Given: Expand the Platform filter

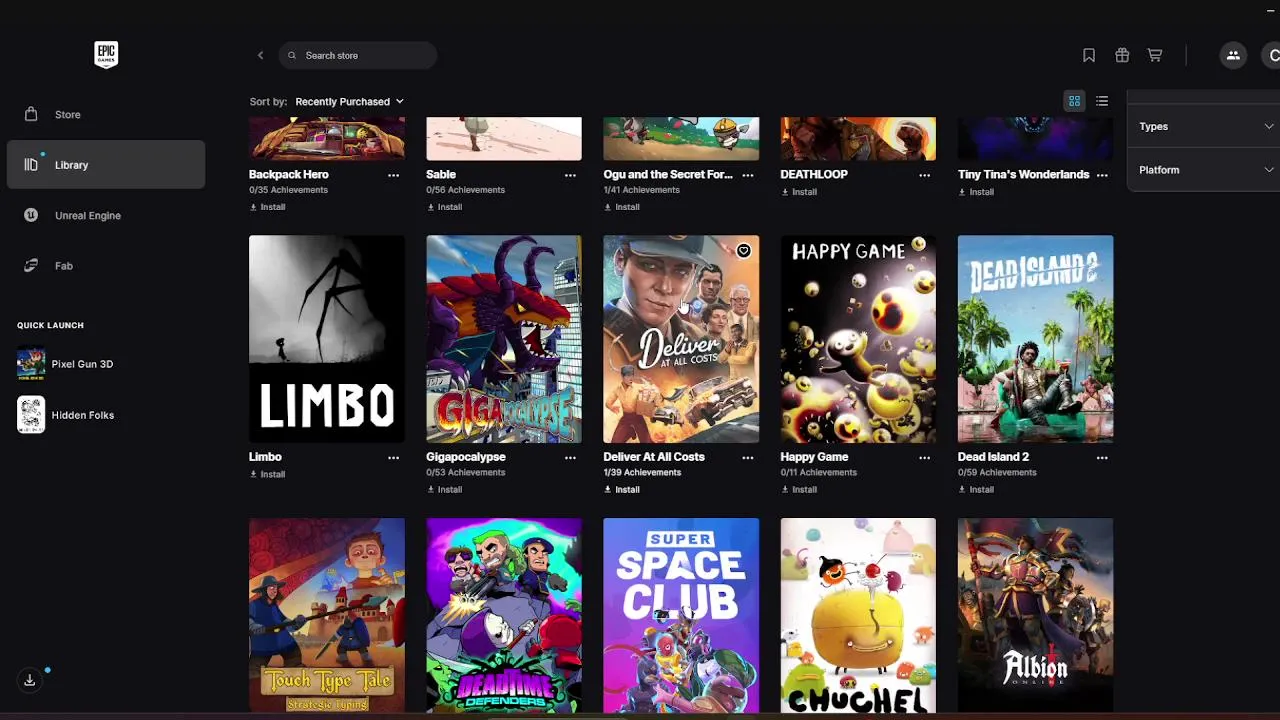Looking at the screenshot, I should coord(1206,170).
